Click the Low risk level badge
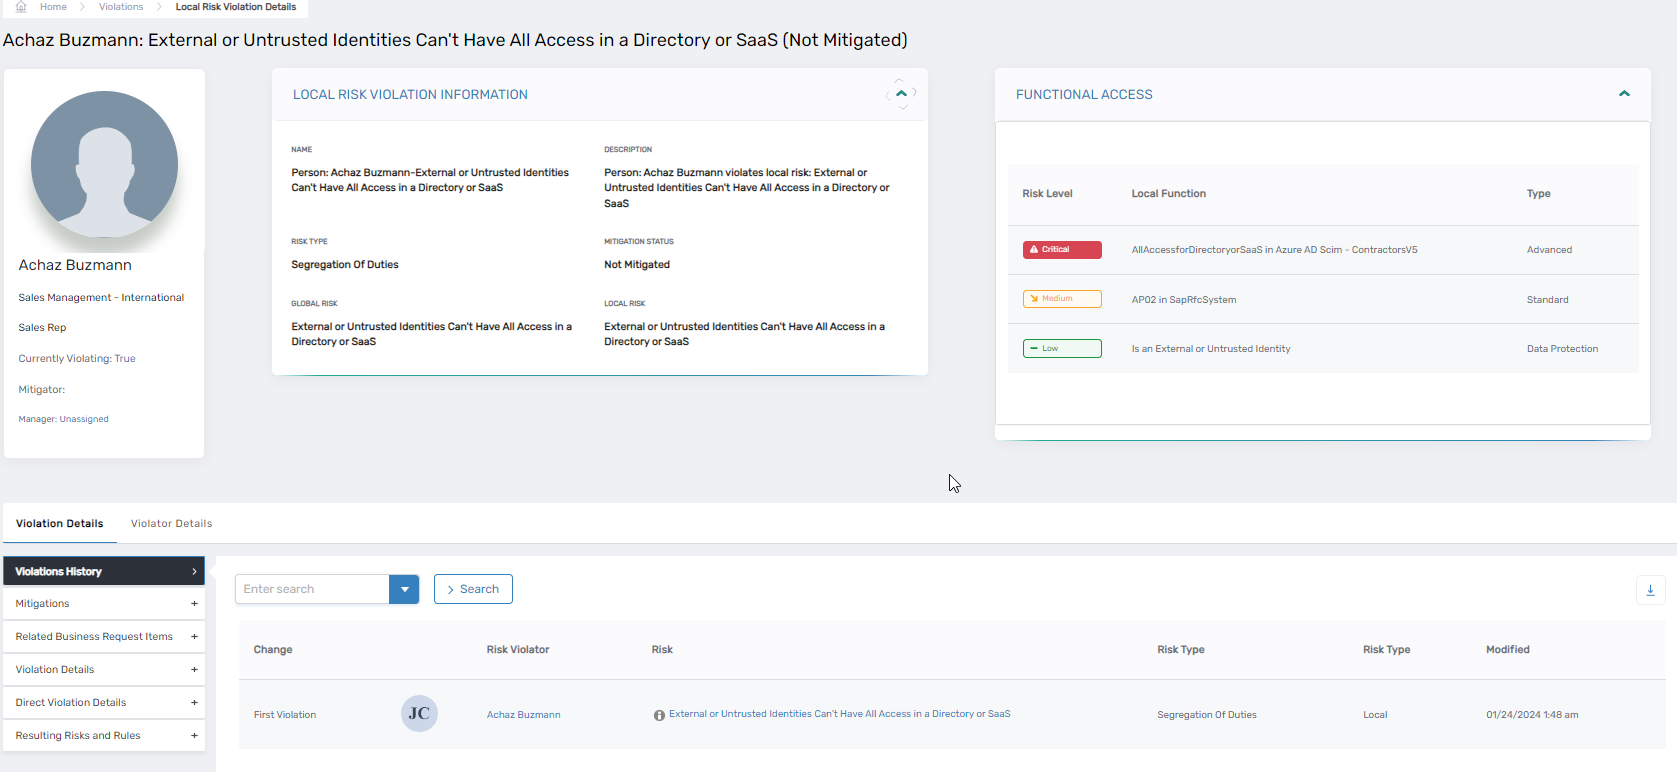This screenshot has height=772, width=1677. click(1061, 349)
